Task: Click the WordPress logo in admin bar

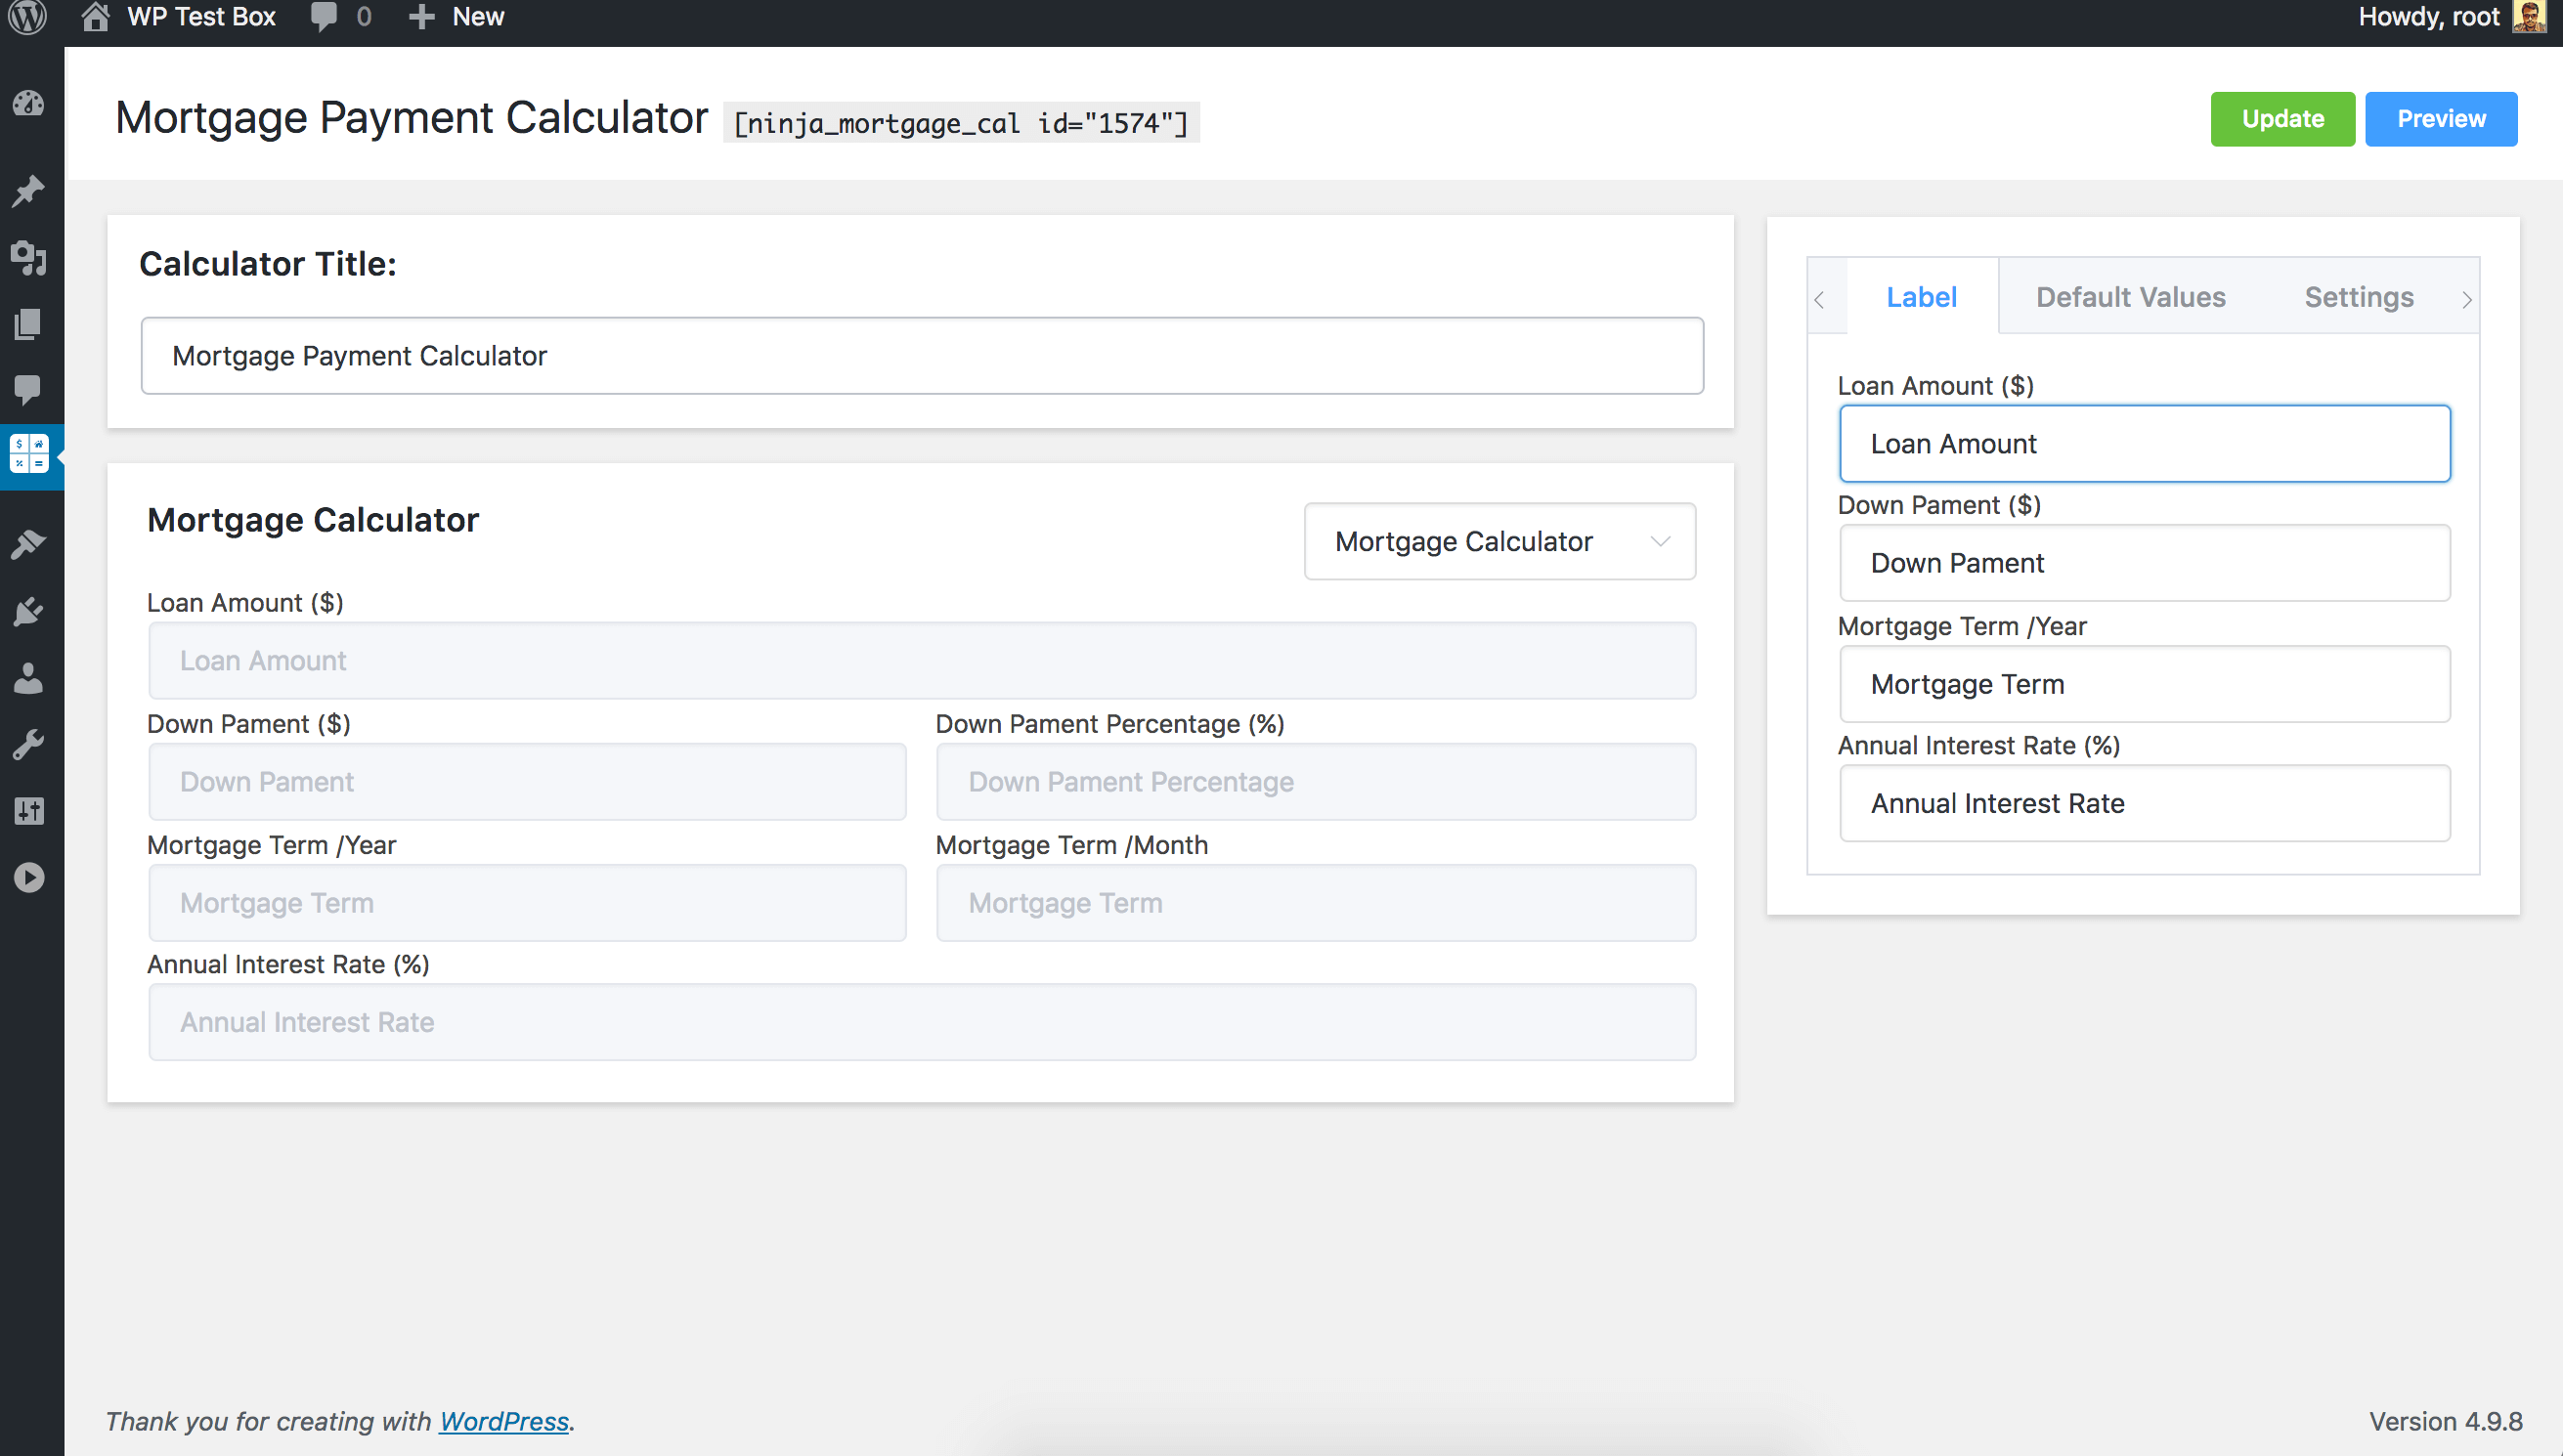Action: [x=28, y=17]
